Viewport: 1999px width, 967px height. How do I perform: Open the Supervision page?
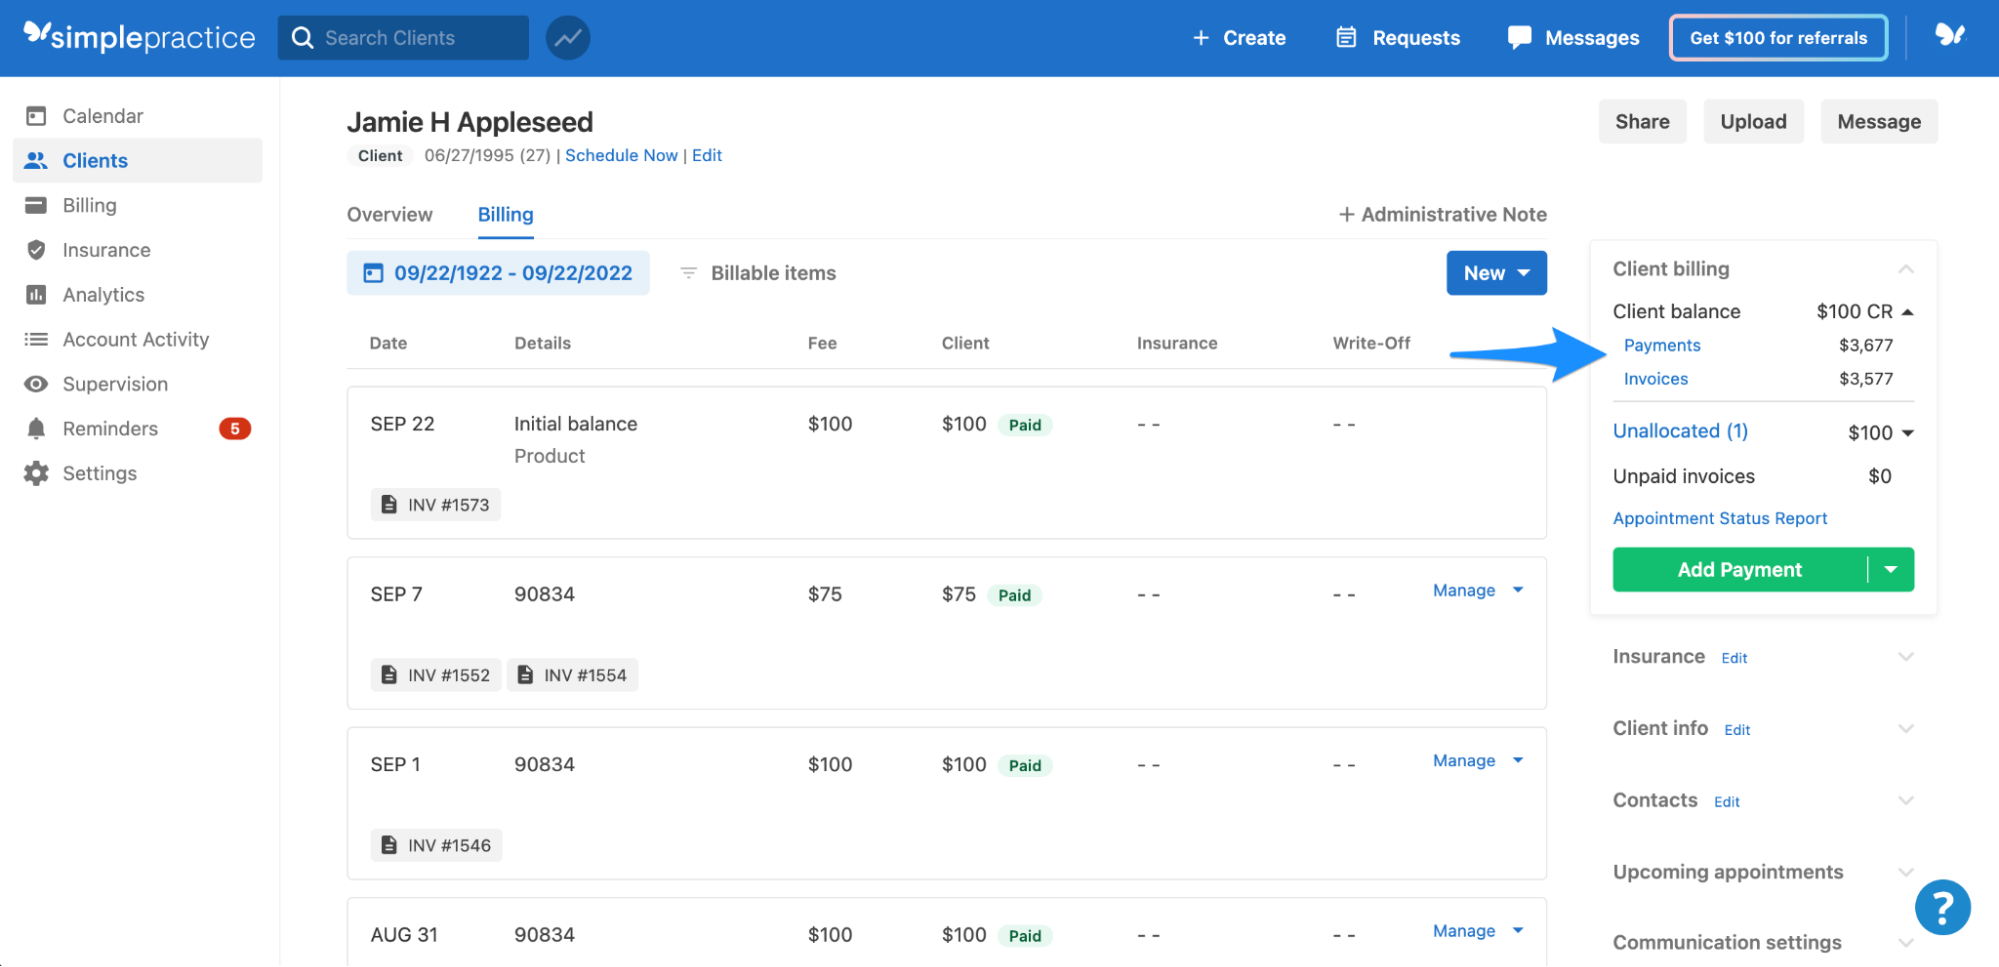pos(115,383)
